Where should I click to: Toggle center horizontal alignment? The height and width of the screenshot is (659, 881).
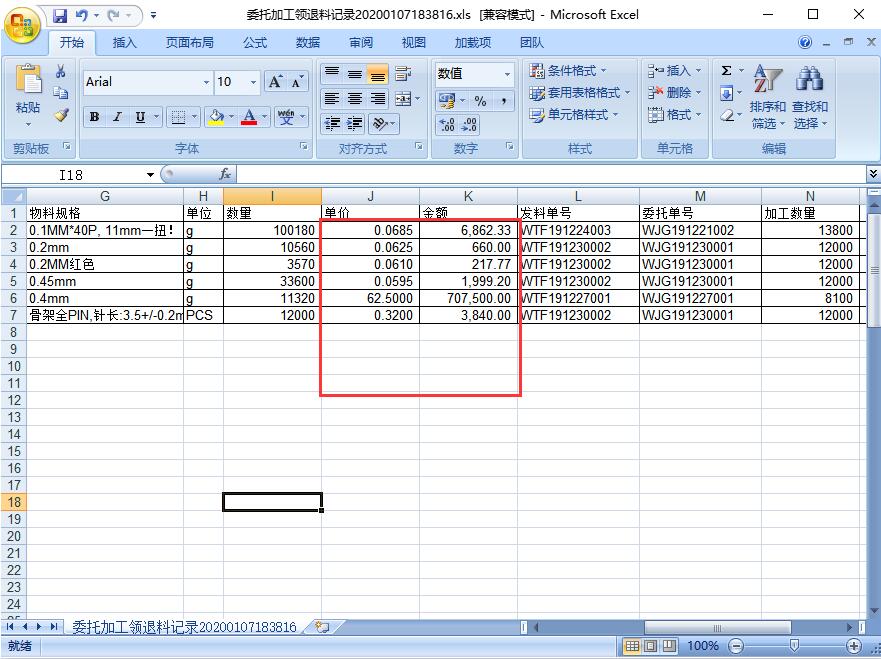click(355, 99)
